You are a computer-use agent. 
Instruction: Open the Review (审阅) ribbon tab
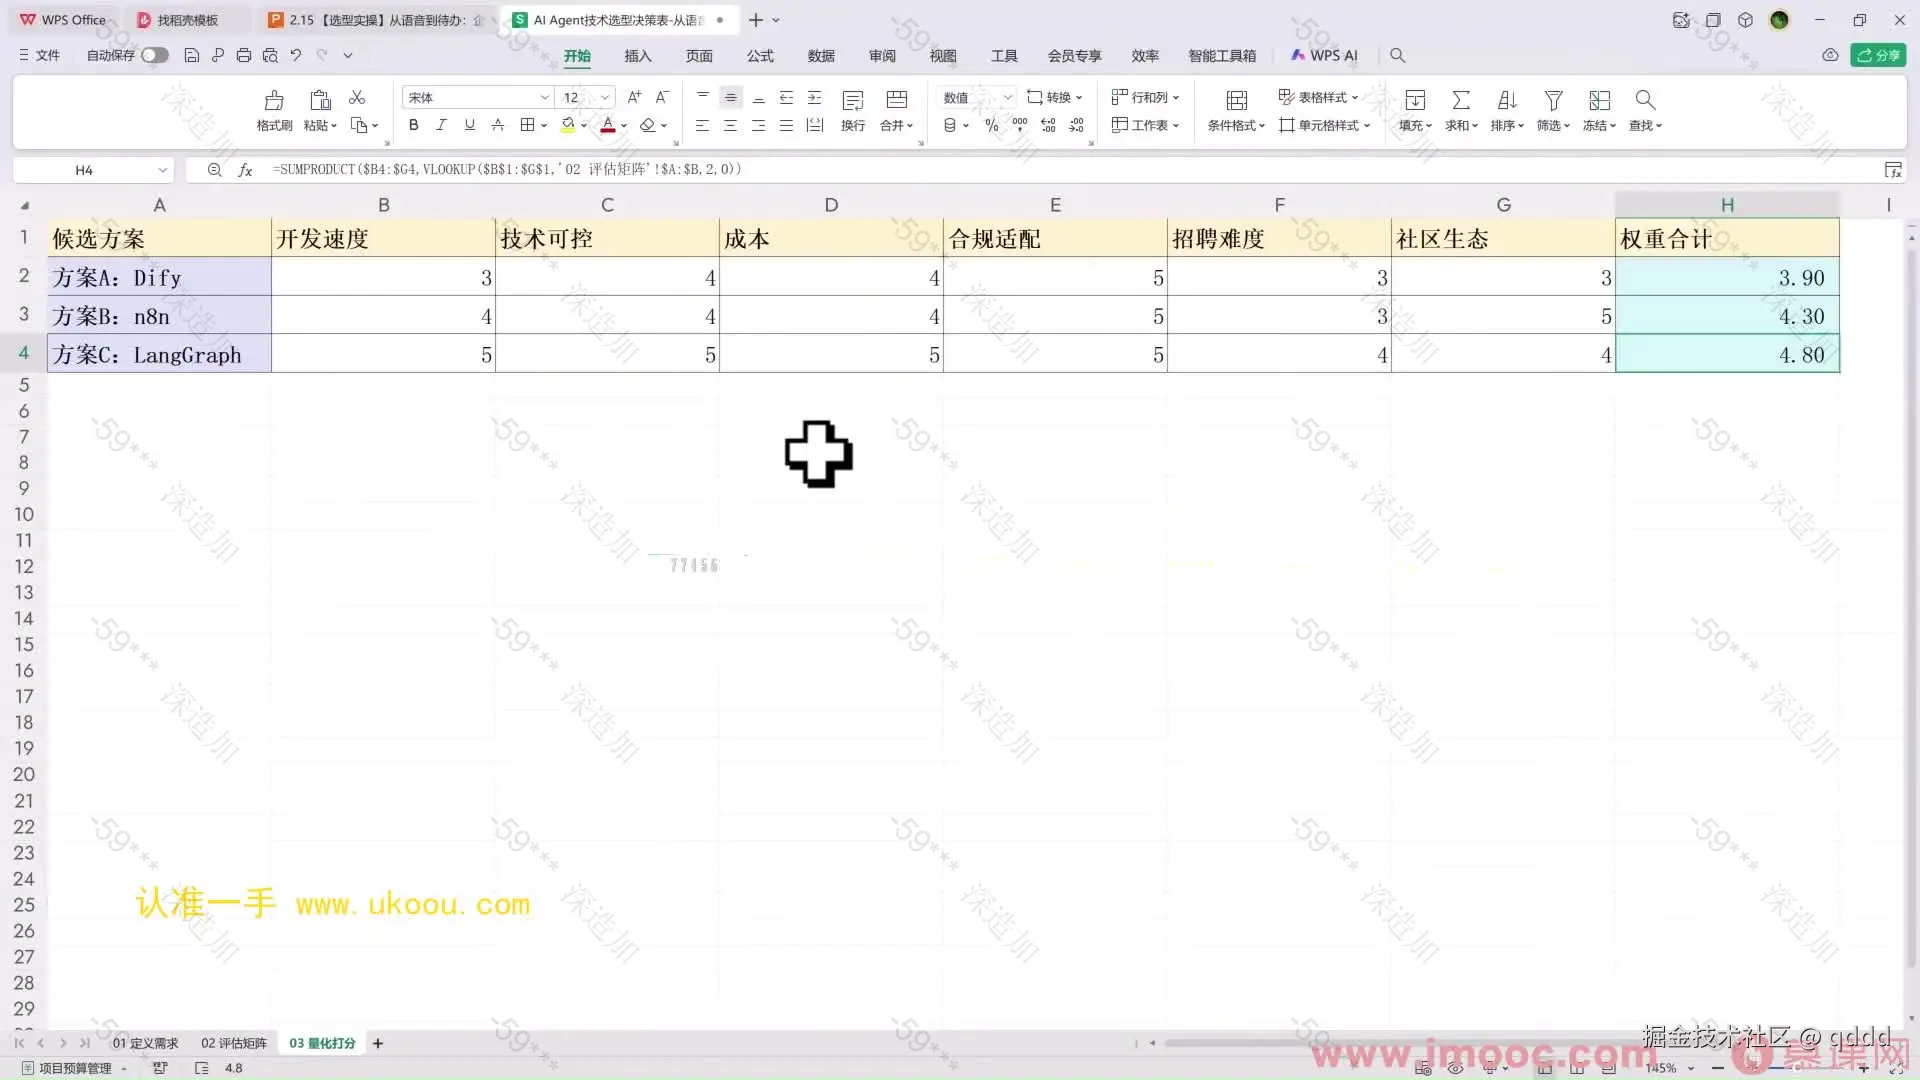click(x=882, y=56)
